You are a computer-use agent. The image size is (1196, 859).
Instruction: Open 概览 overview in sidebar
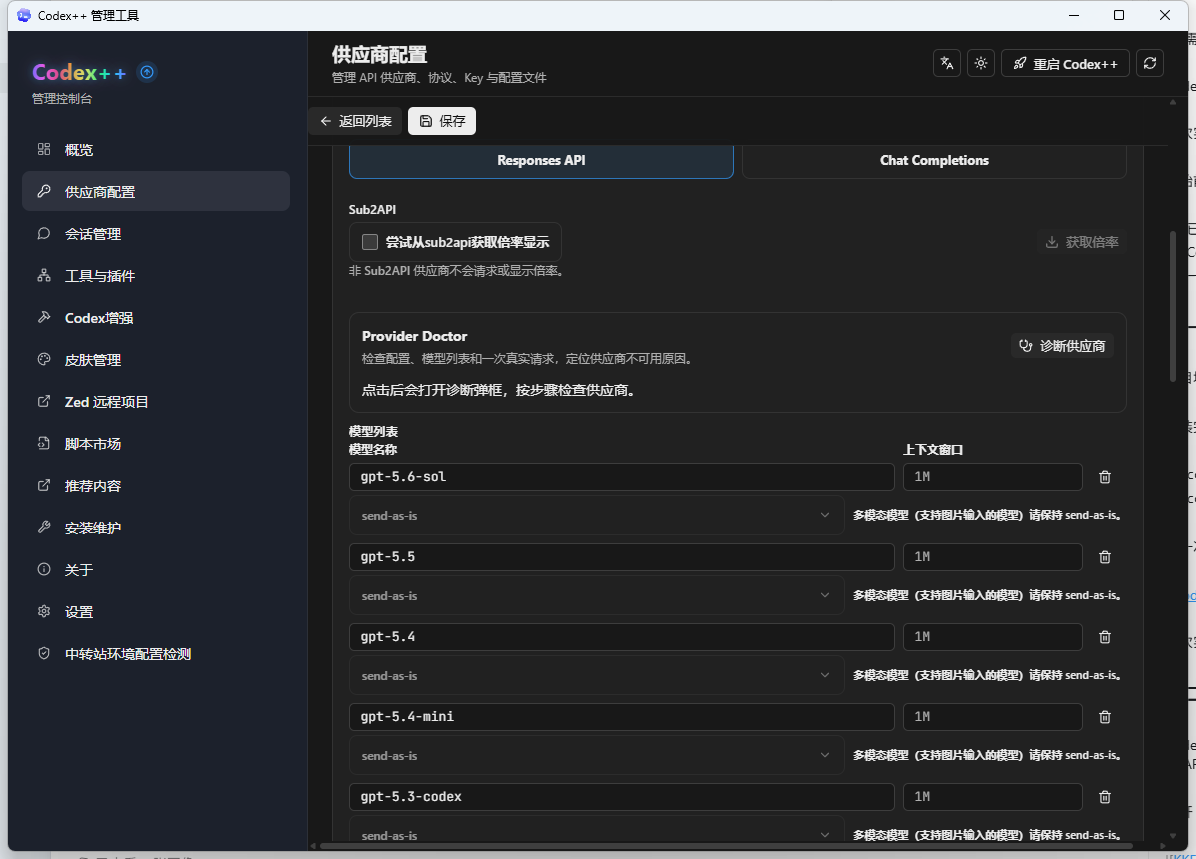tap(156, 150)
